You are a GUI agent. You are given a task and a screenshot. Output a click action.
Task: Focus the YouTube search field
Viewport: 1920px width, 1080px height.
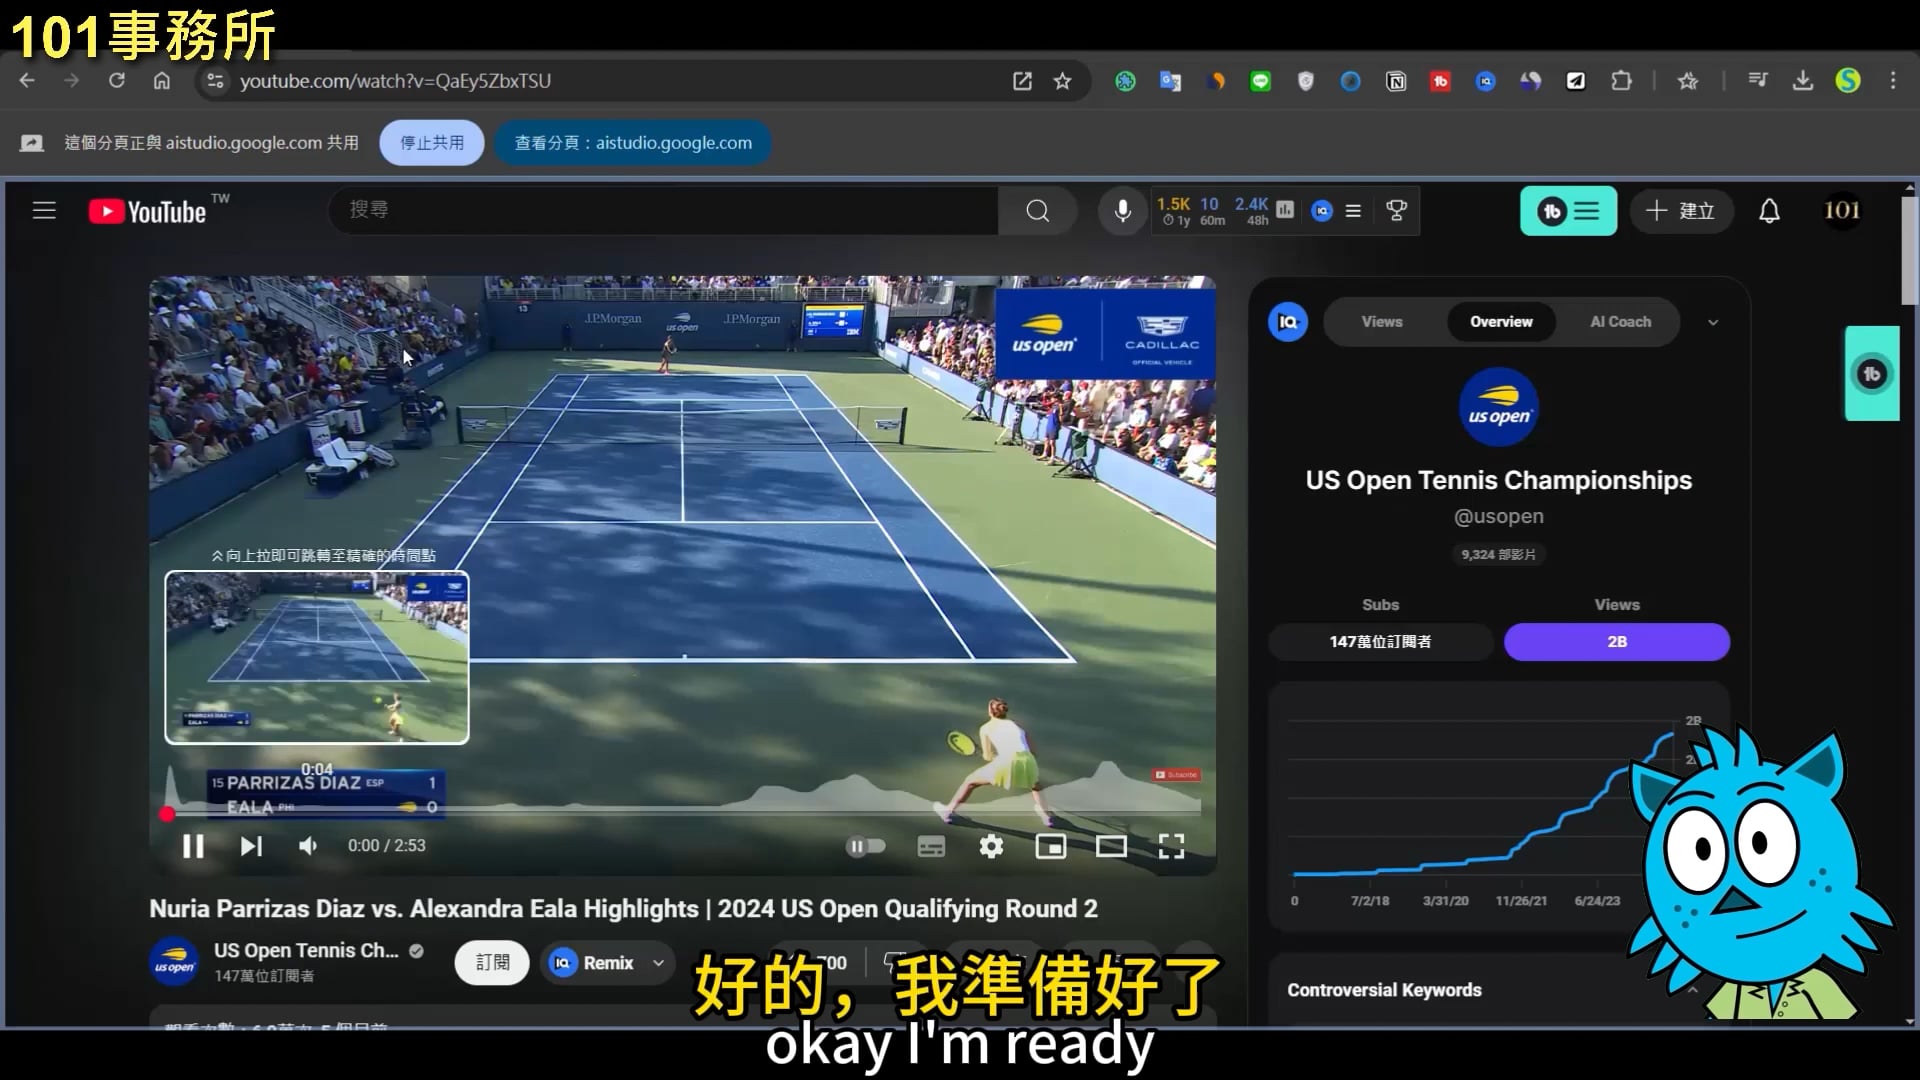pos(663,211)
